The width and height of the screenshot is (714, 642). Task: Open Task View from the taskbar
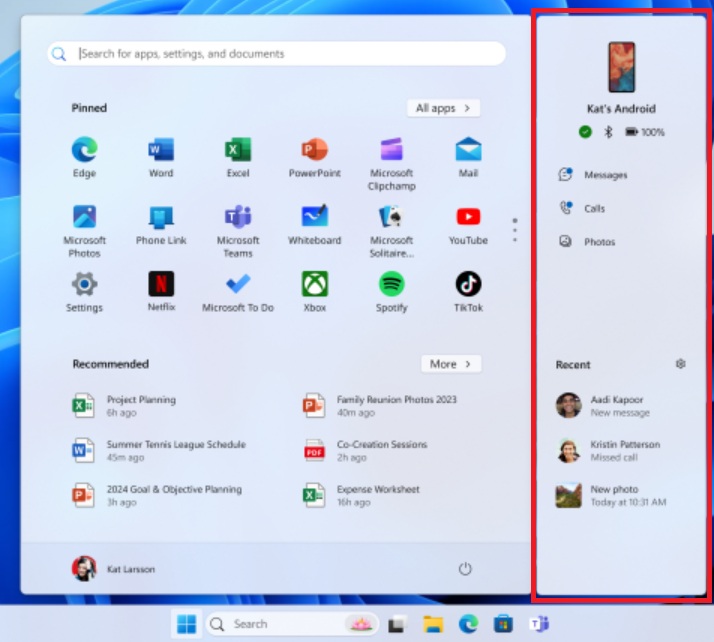397,624
